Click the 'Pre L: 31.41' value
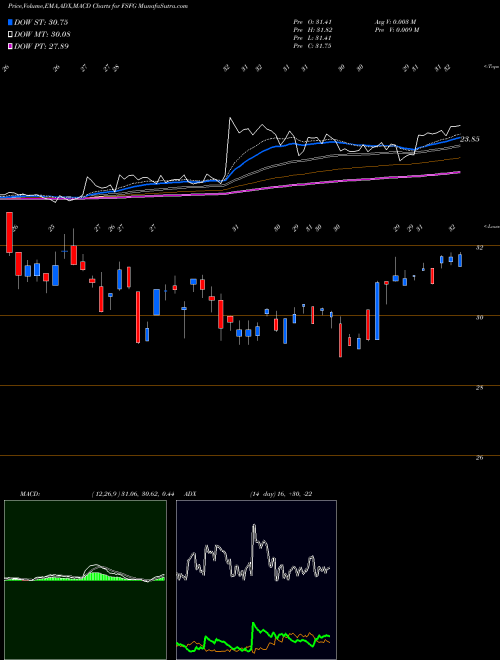Screen dimensions: 500x660 [312, 38]
